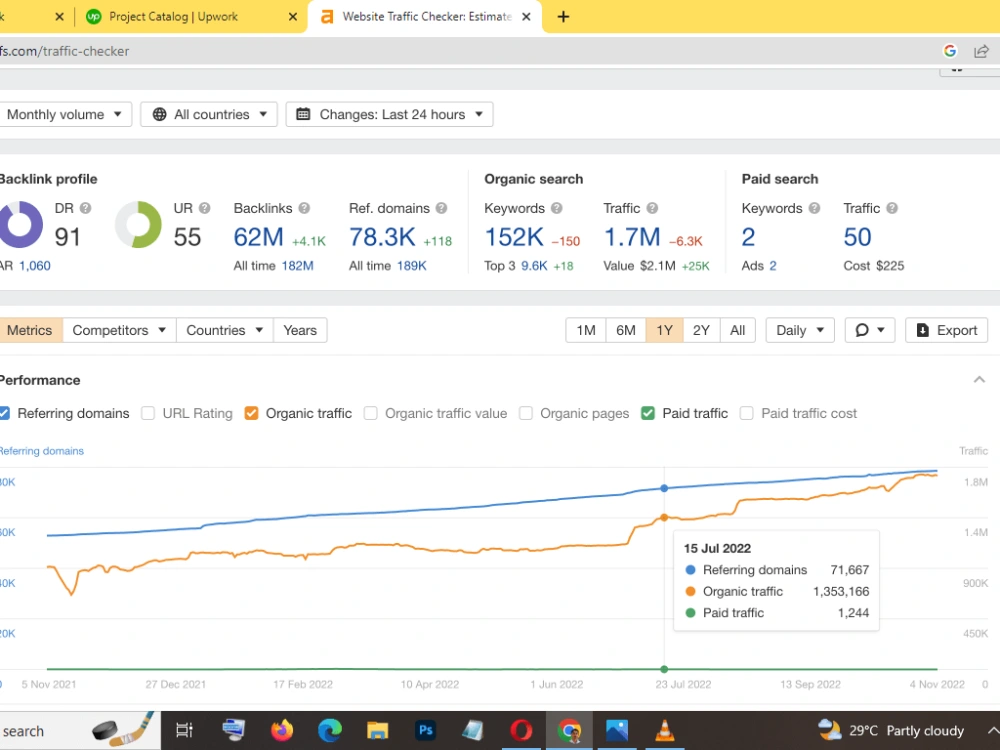Open Changes: Last 24 hours dropdown
The width and height of the screenshot is (1000, 750).
[x=390, y=114]
